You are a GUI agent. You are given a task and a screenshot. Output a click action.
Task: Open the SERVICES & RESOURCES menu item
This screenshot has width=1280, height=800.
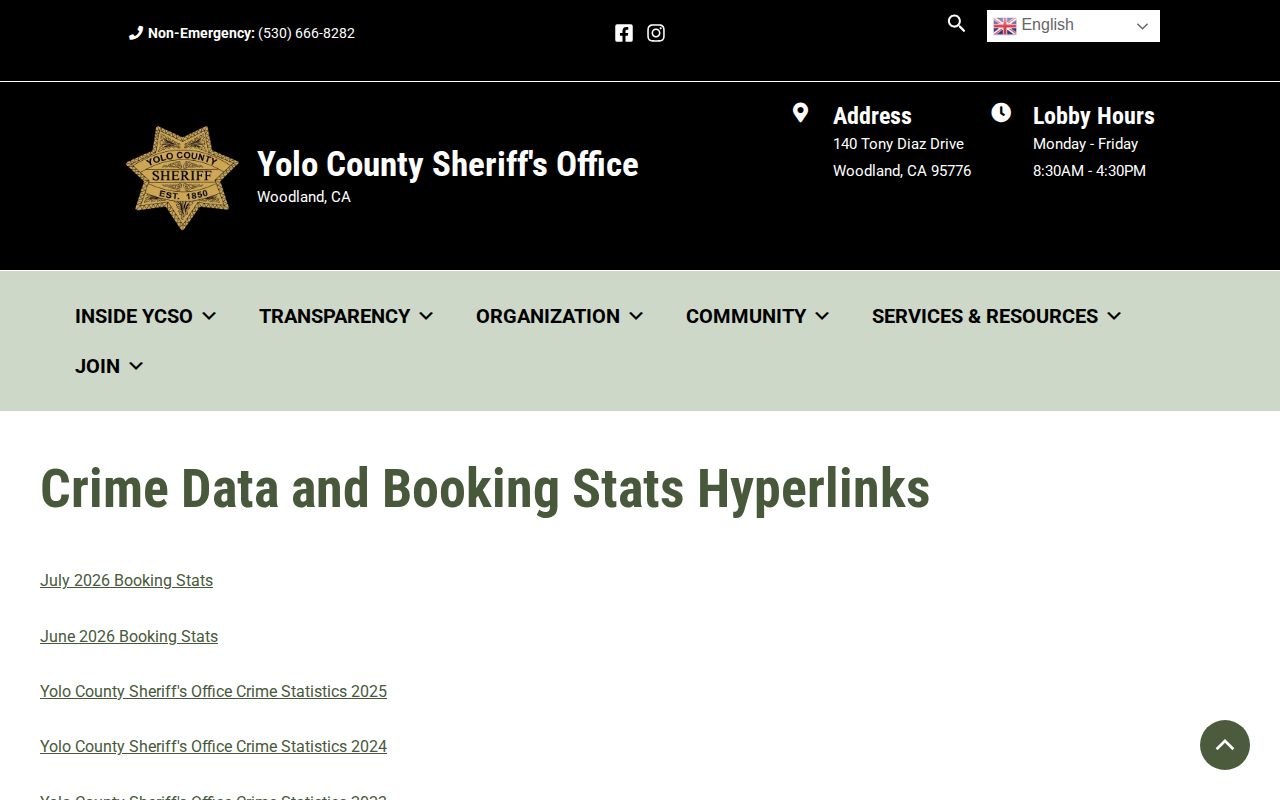click(985, 316)
